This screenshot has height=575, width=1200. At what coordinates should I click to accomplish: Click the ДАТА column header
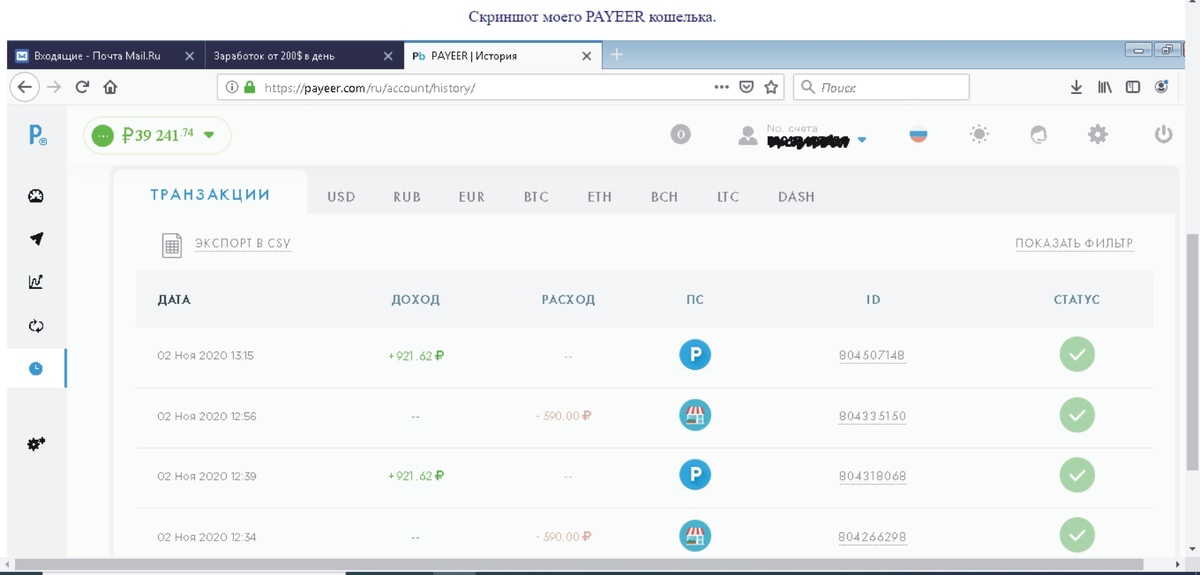coord(174,300)
